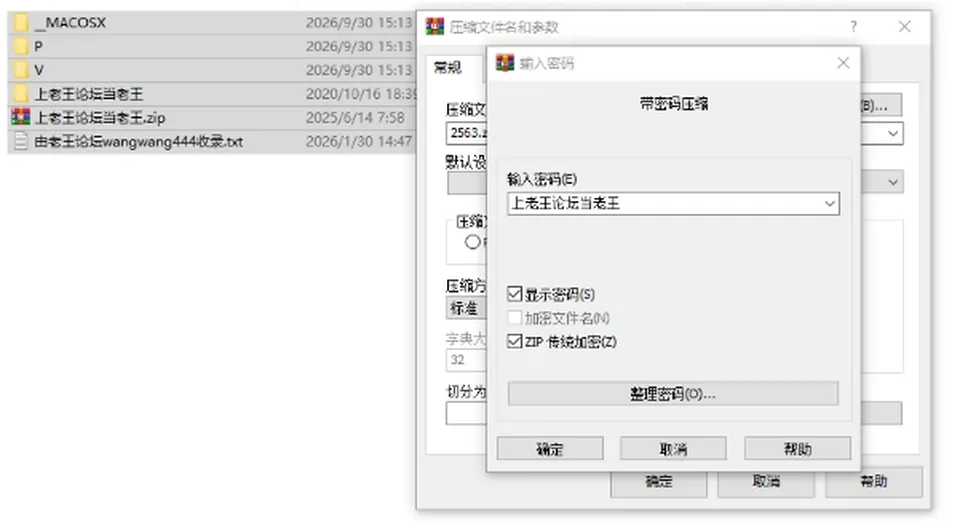The height and width of the screenshot is (532, 960).
Task: Click 取消 in the password dialog
Action: [x=673, y=449]
